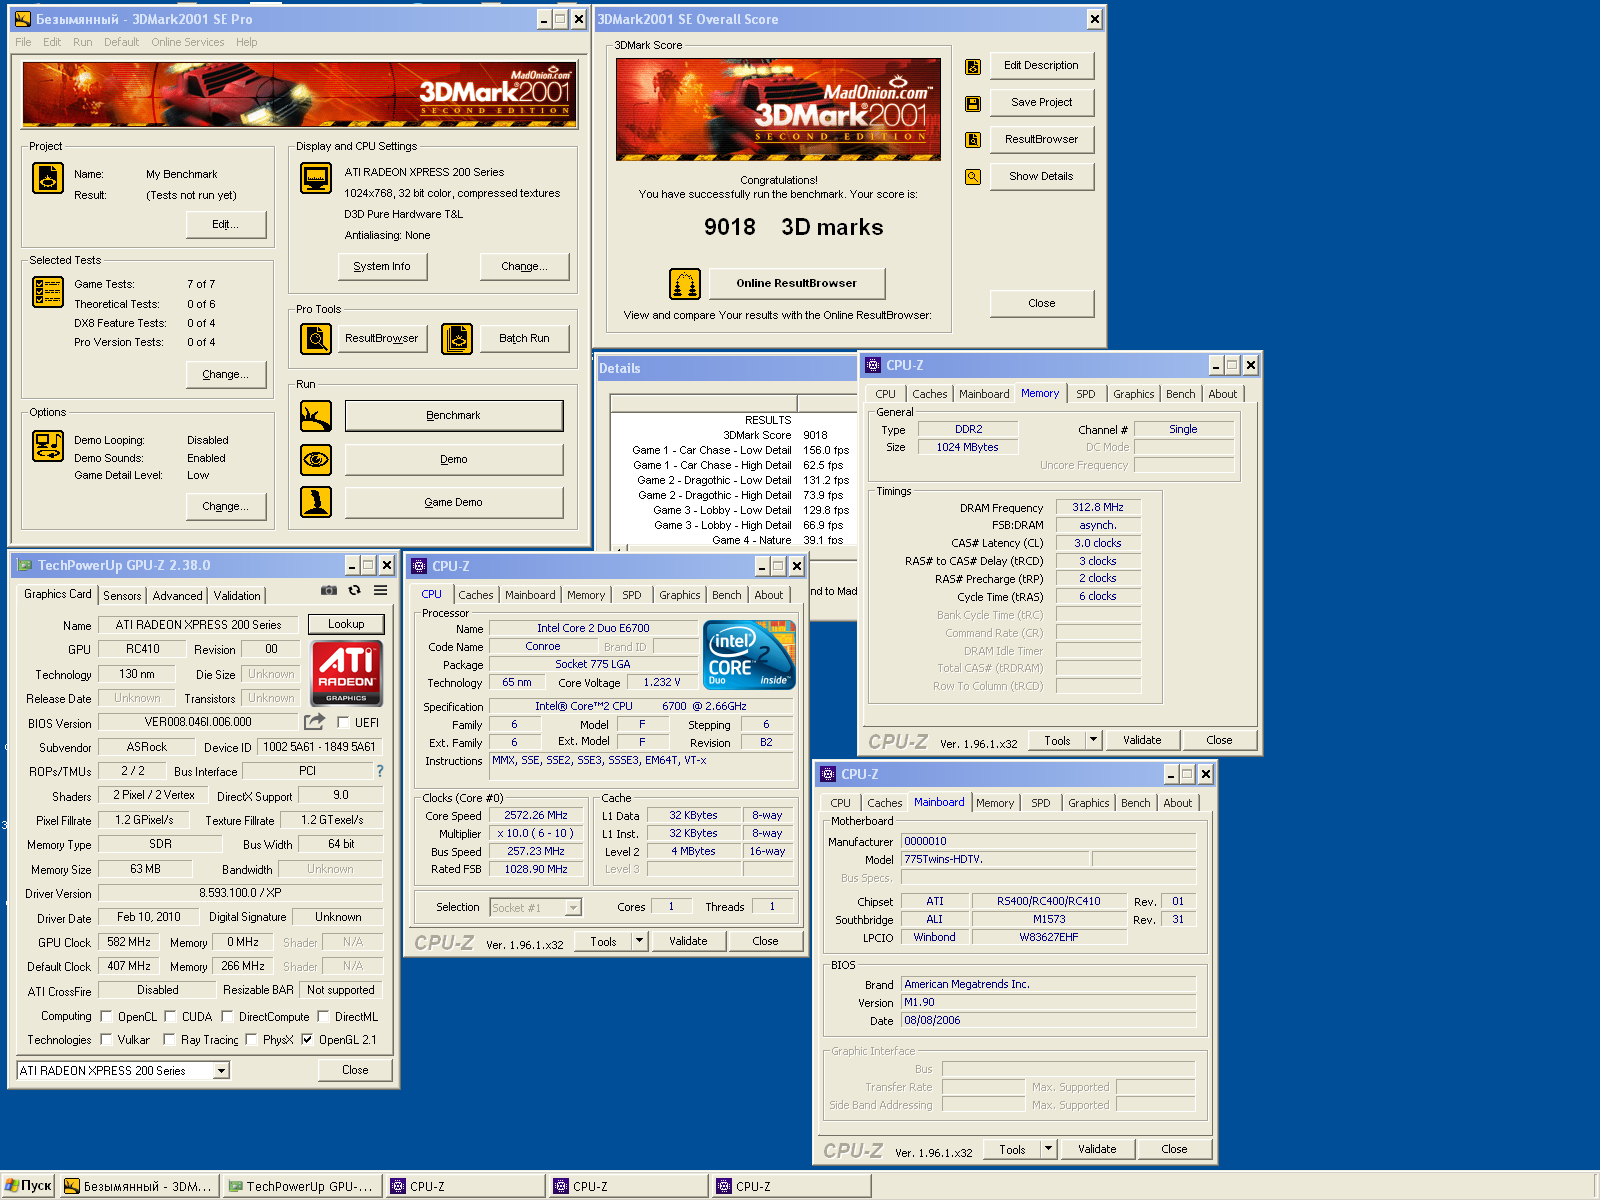
Task: Toggle the CUDA checkbox
Action: [x=170, y=1017]
